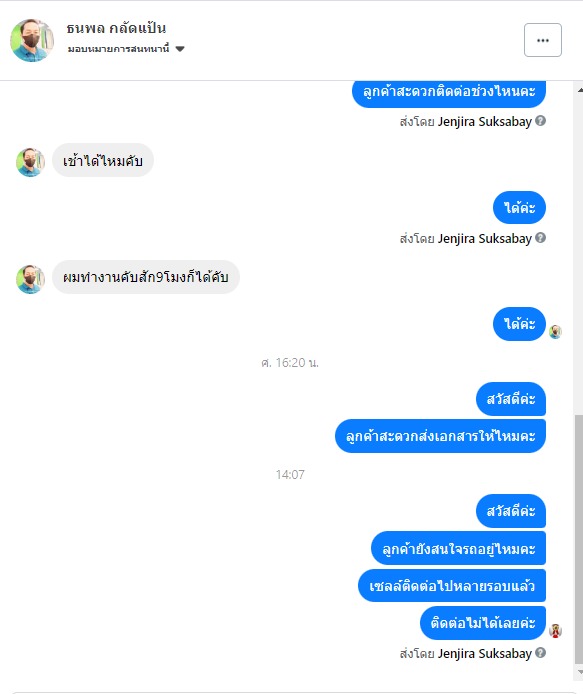Click the scrollbar up arrow
This screenshot has width=583, height=694.
pos(579,90)
